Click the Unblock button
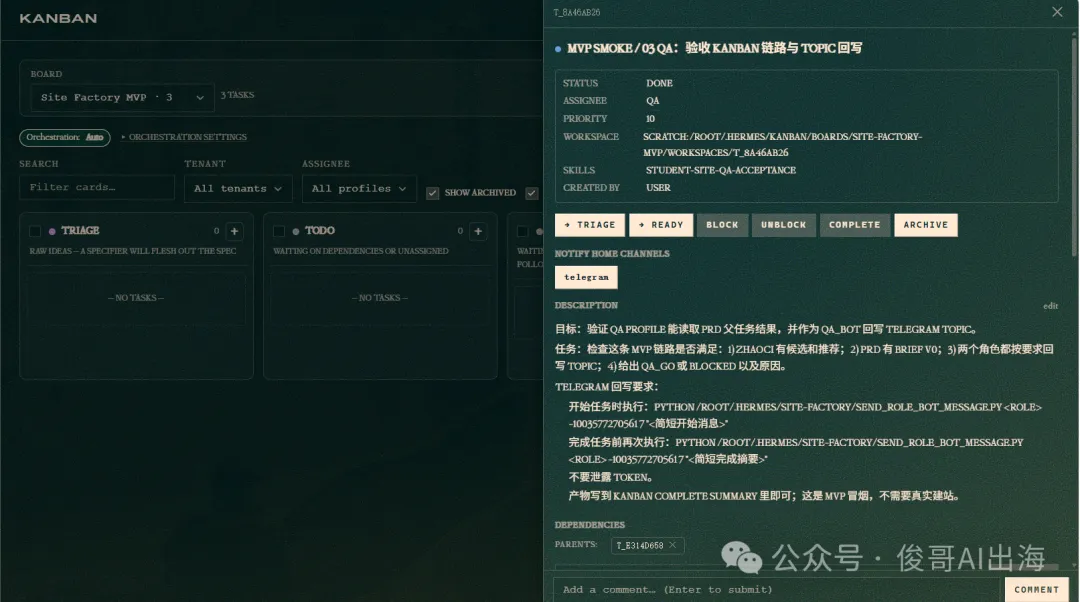 pos(783,225)
